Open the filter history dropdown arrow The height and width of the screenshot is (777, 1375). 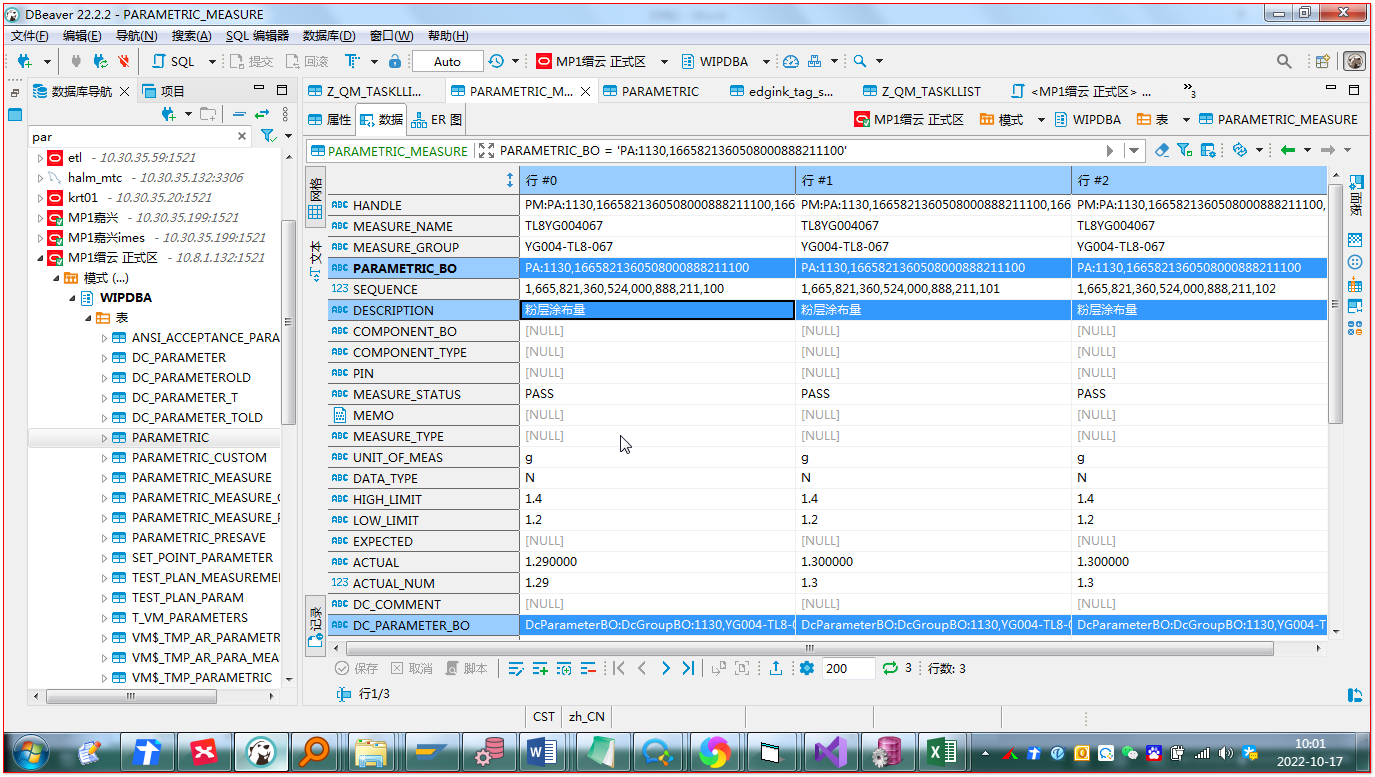pos(1133,150)
